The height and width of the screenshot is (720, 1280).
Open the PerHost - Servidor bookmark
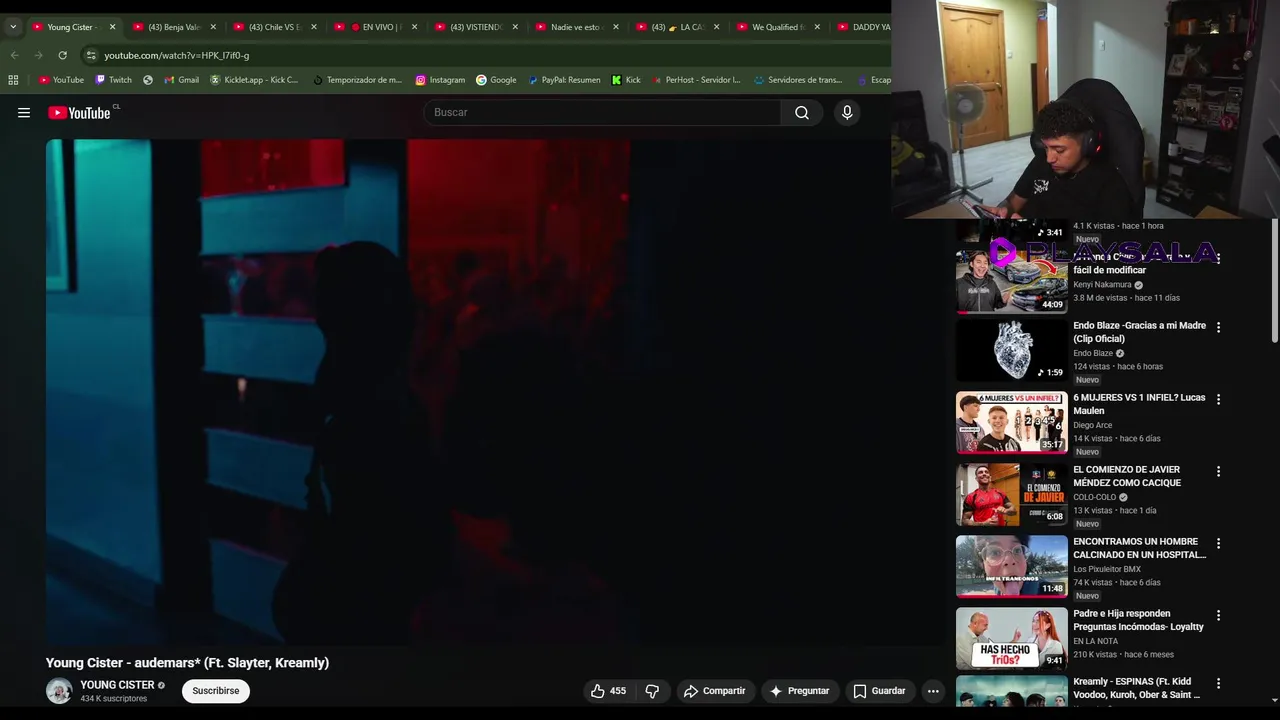click(696, 80)
